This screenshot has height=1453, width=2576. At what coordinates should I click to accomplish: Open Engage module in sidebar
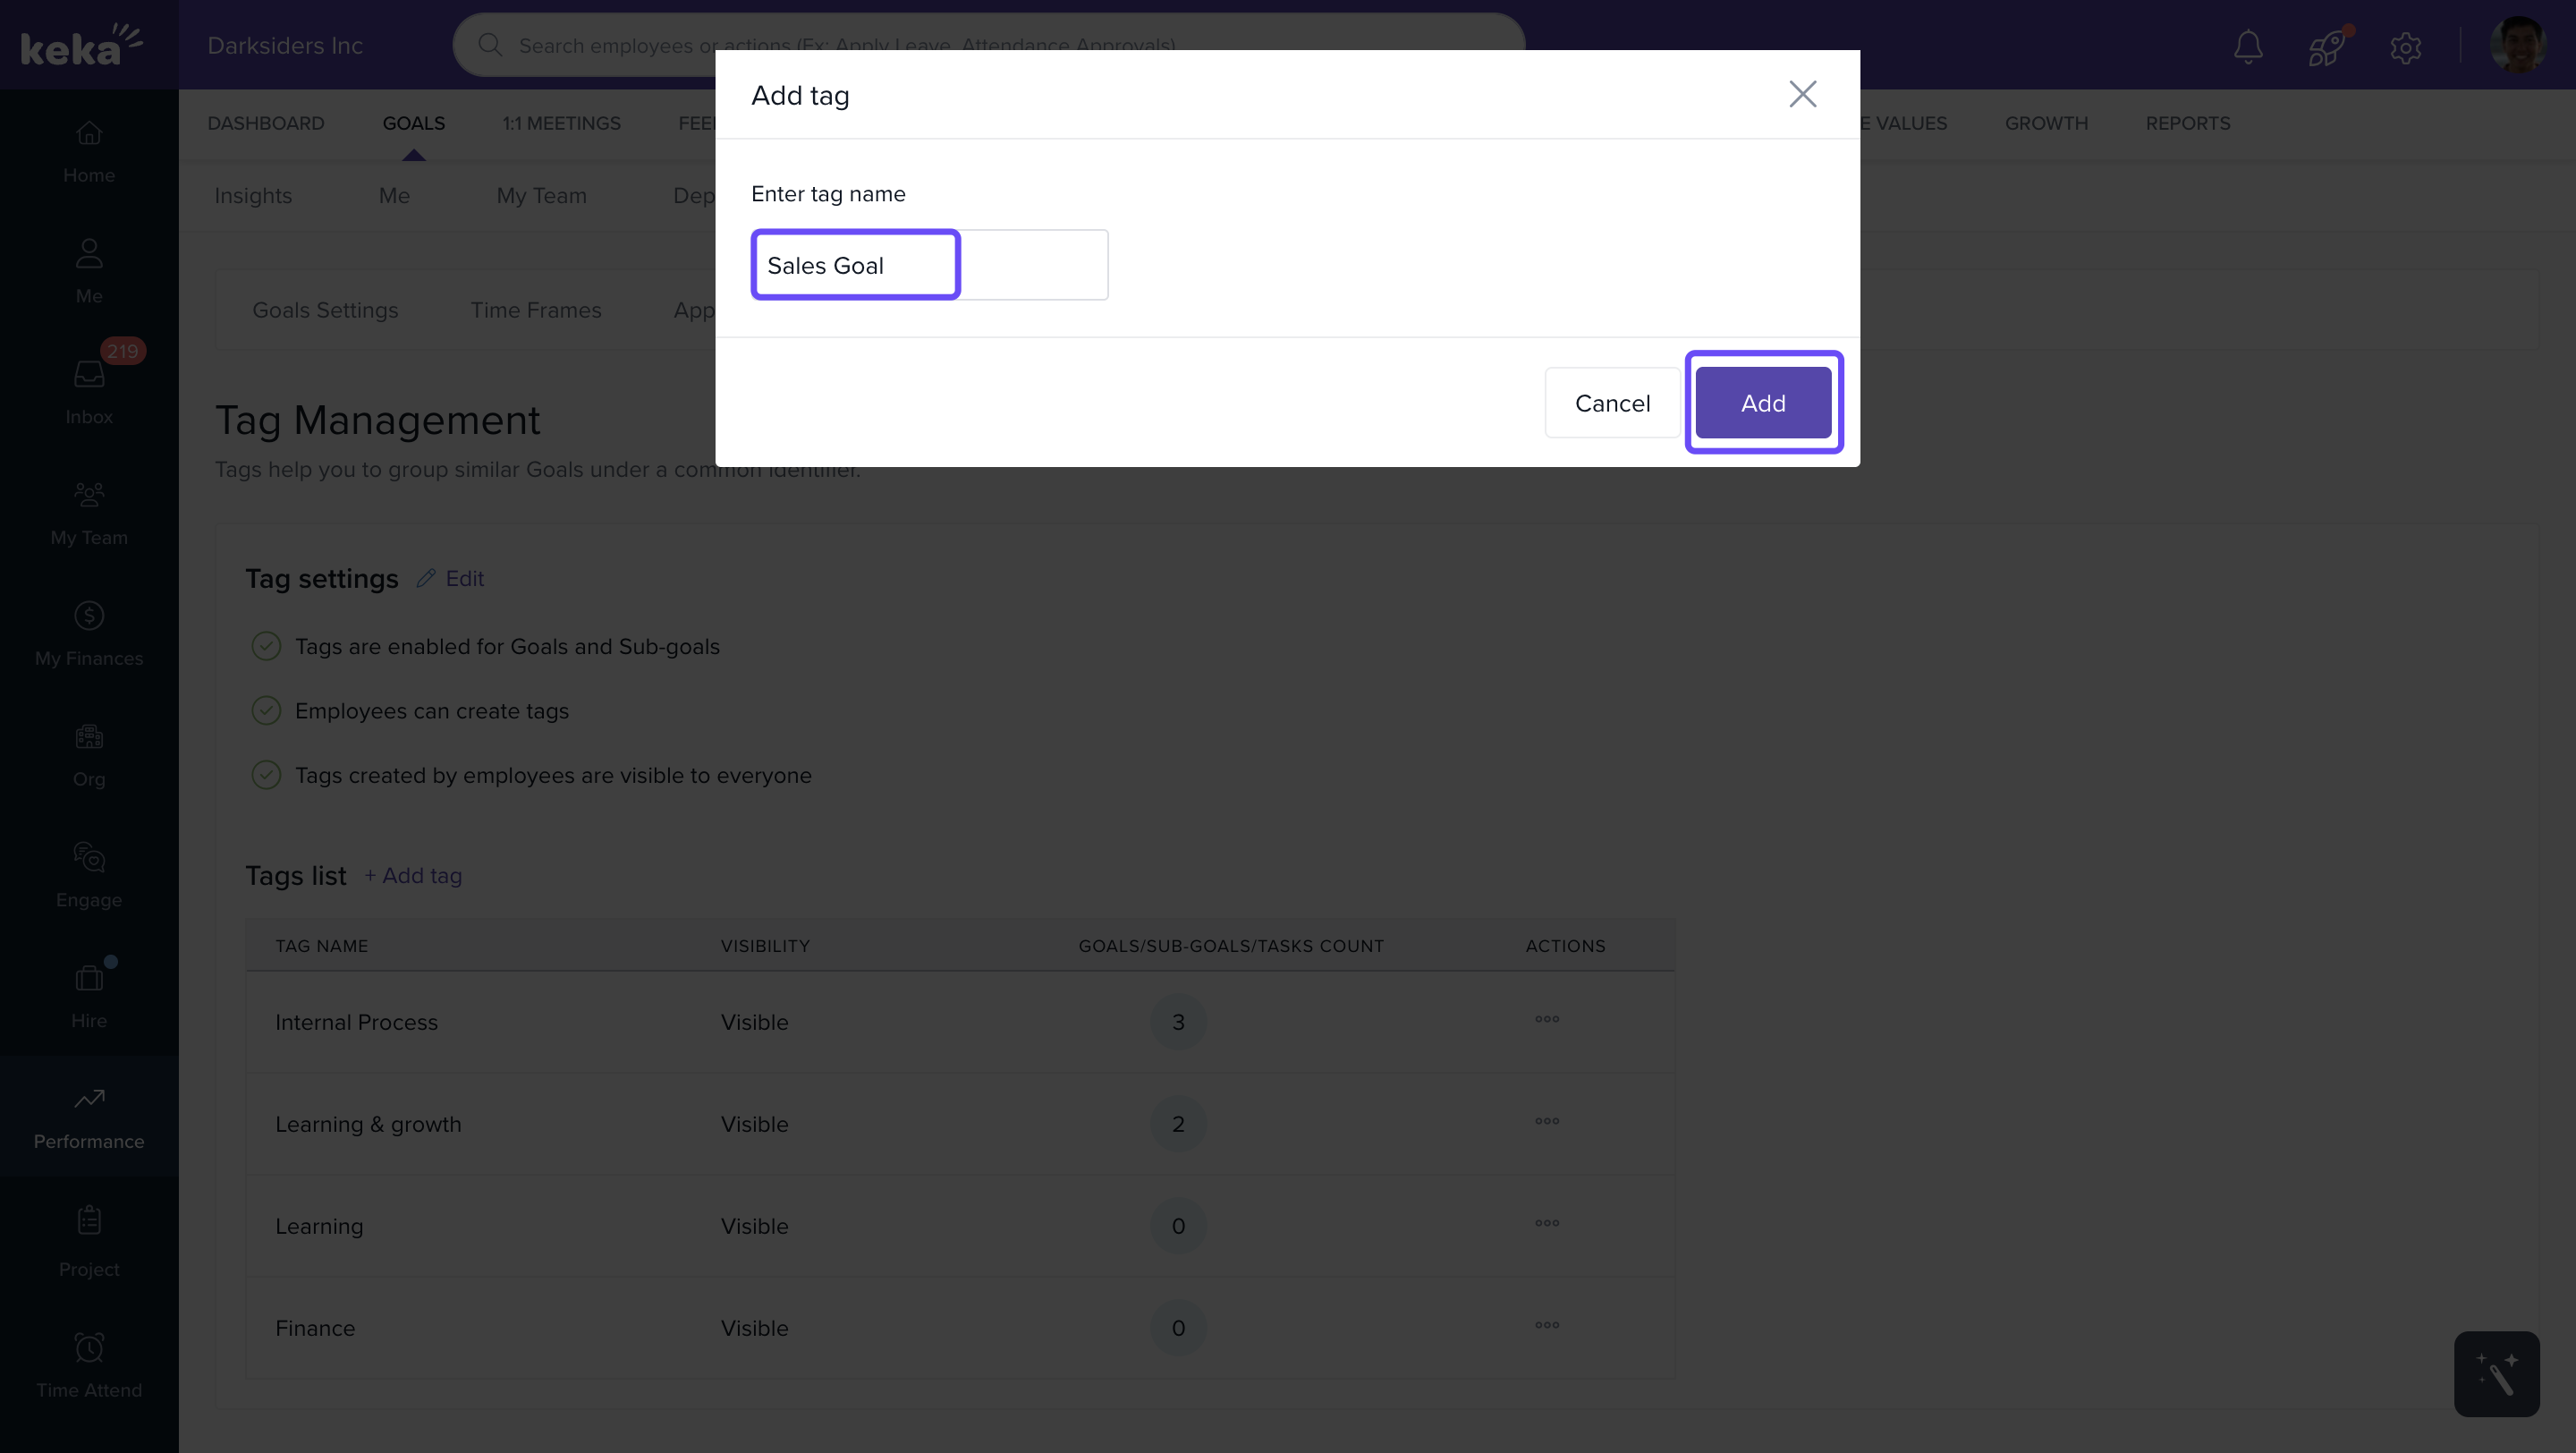[x=89, y=874]
